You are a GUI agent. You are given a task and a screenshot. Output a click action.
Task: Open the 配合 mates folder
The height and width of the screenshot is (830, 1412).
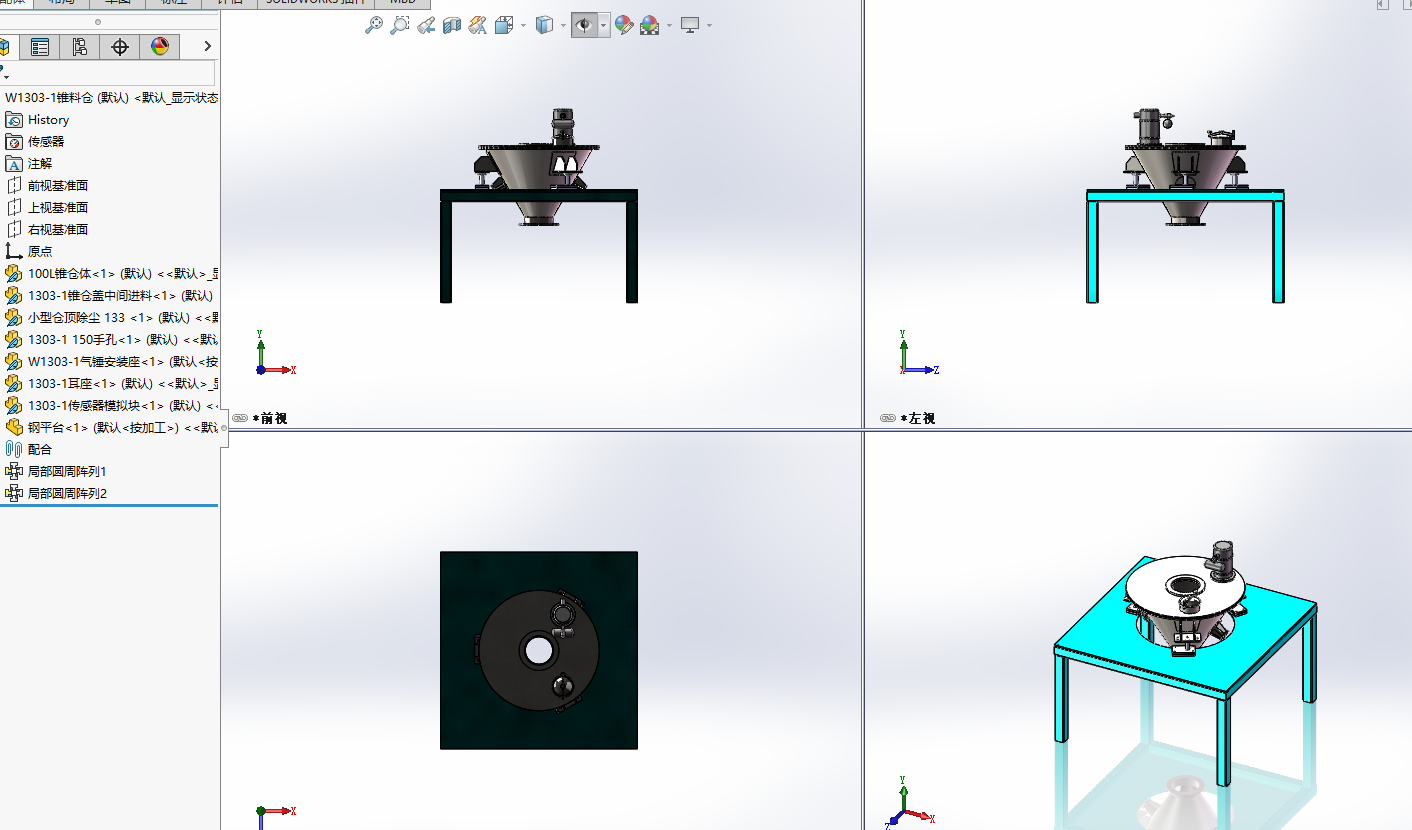click(x=29, y=450)
